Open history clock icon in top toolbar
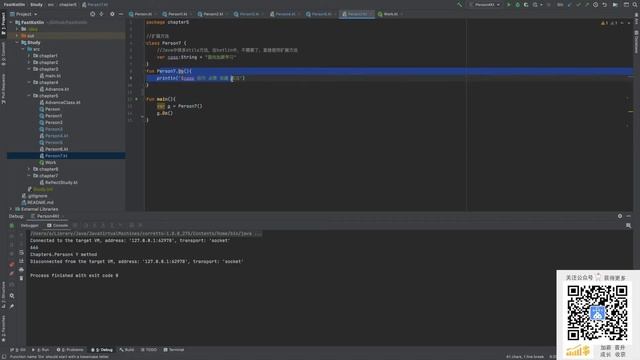This screenshot has height=360, width=640. (596, 4)
